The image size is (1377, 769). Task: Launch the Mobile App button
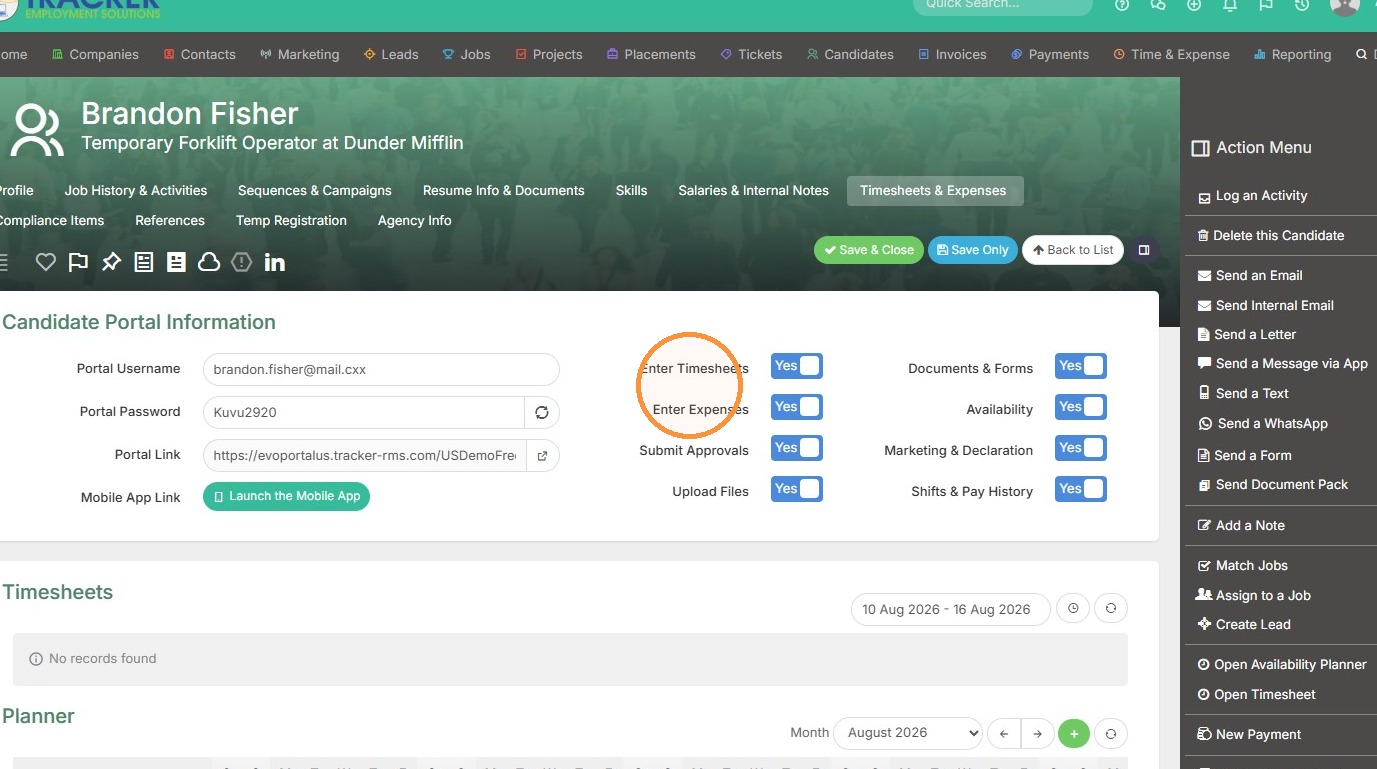[x=286, y=496]
